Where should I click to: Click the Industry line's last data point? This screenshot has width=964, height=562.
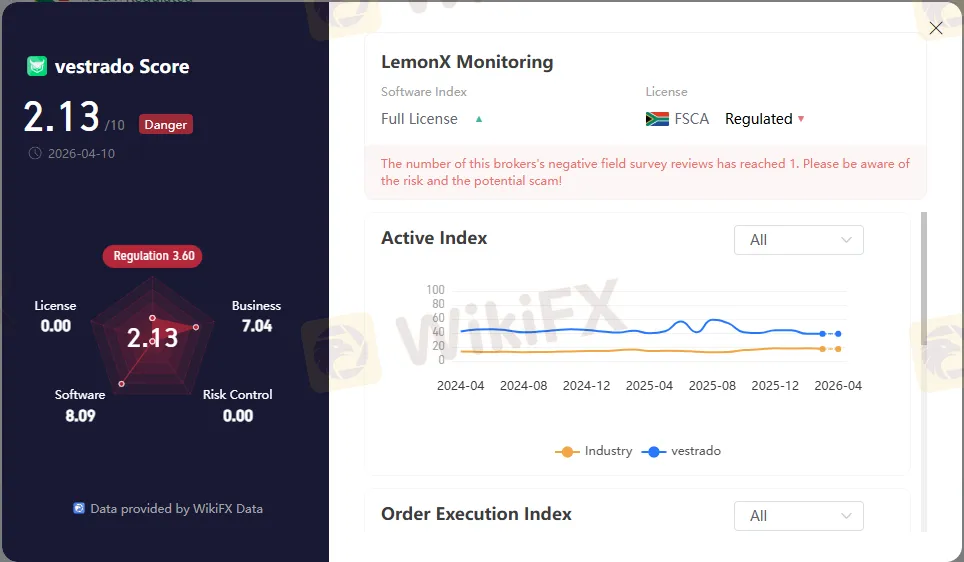click(838, 349)
